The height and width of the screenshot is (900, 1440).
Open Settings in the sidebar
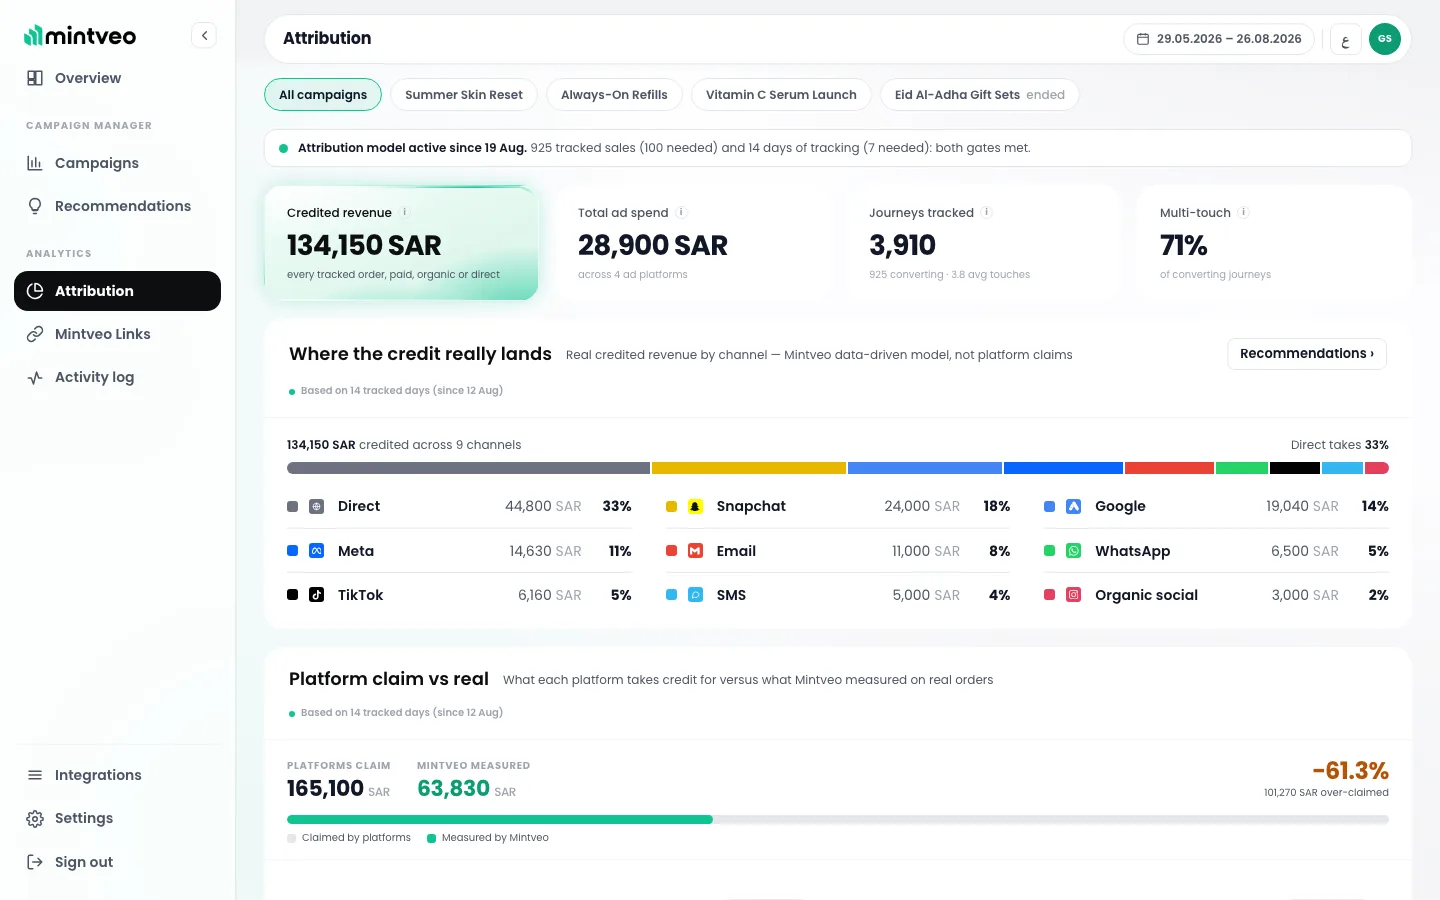coord(117,818)
